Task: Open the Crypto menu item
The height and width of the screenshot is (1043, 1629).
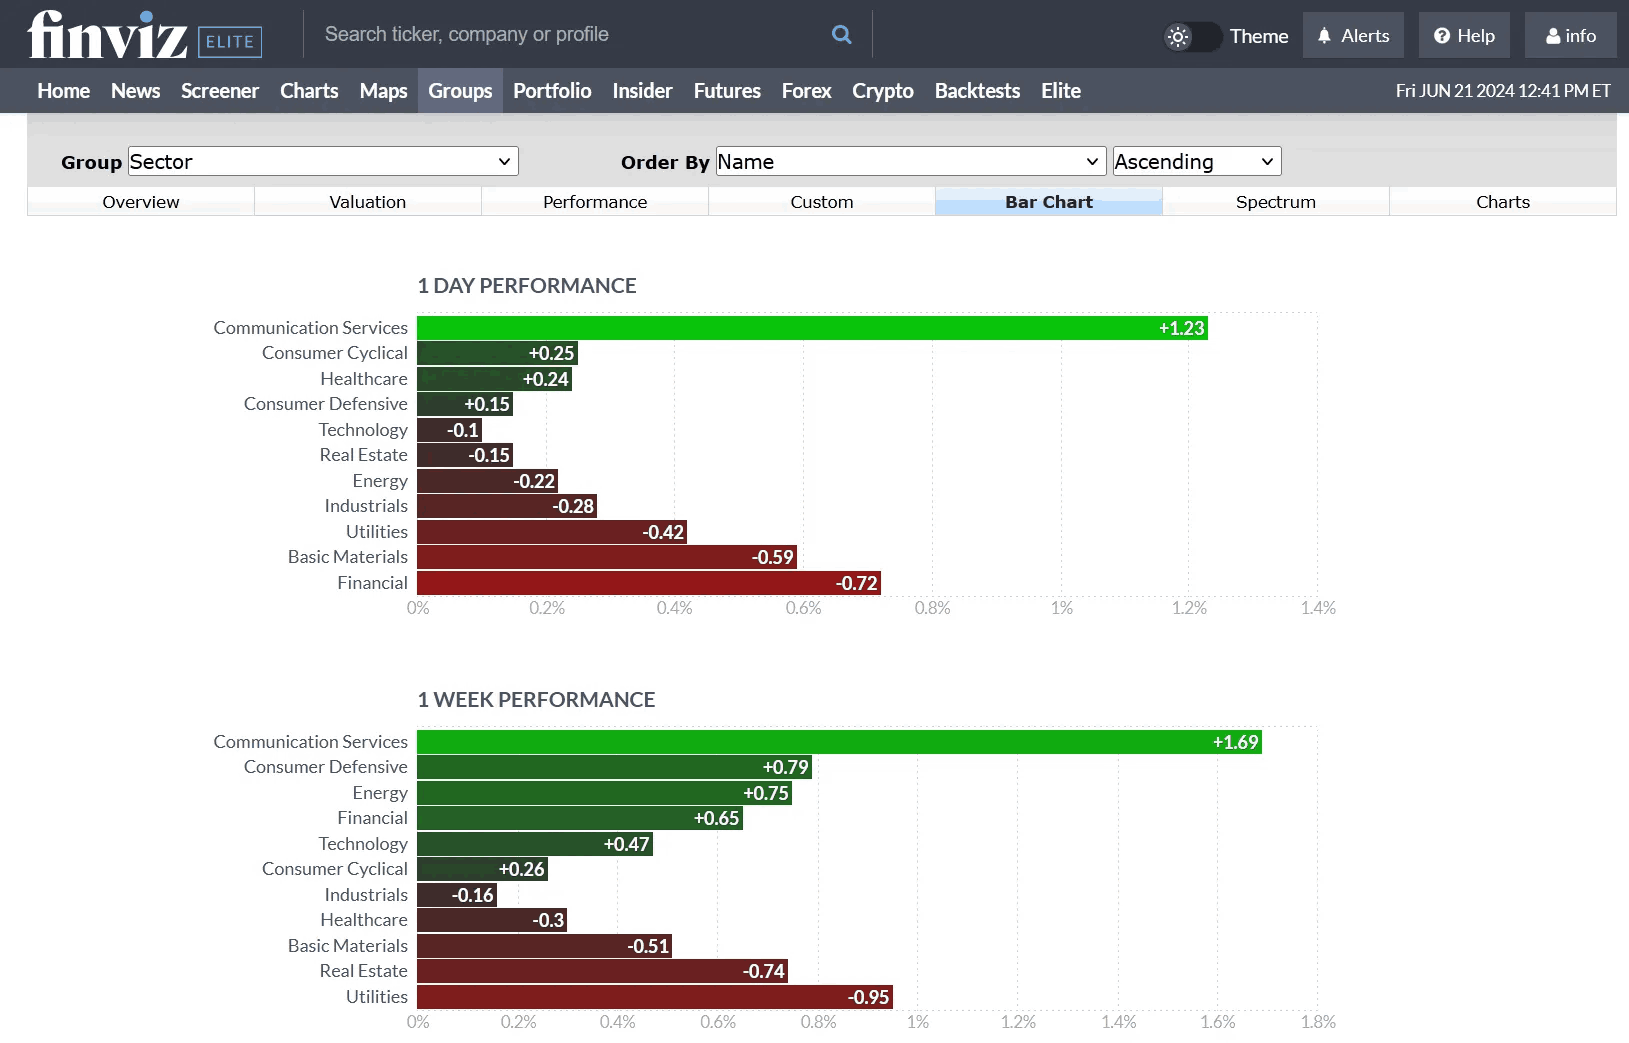Action: pyautogui.click(x=882, y=90)
